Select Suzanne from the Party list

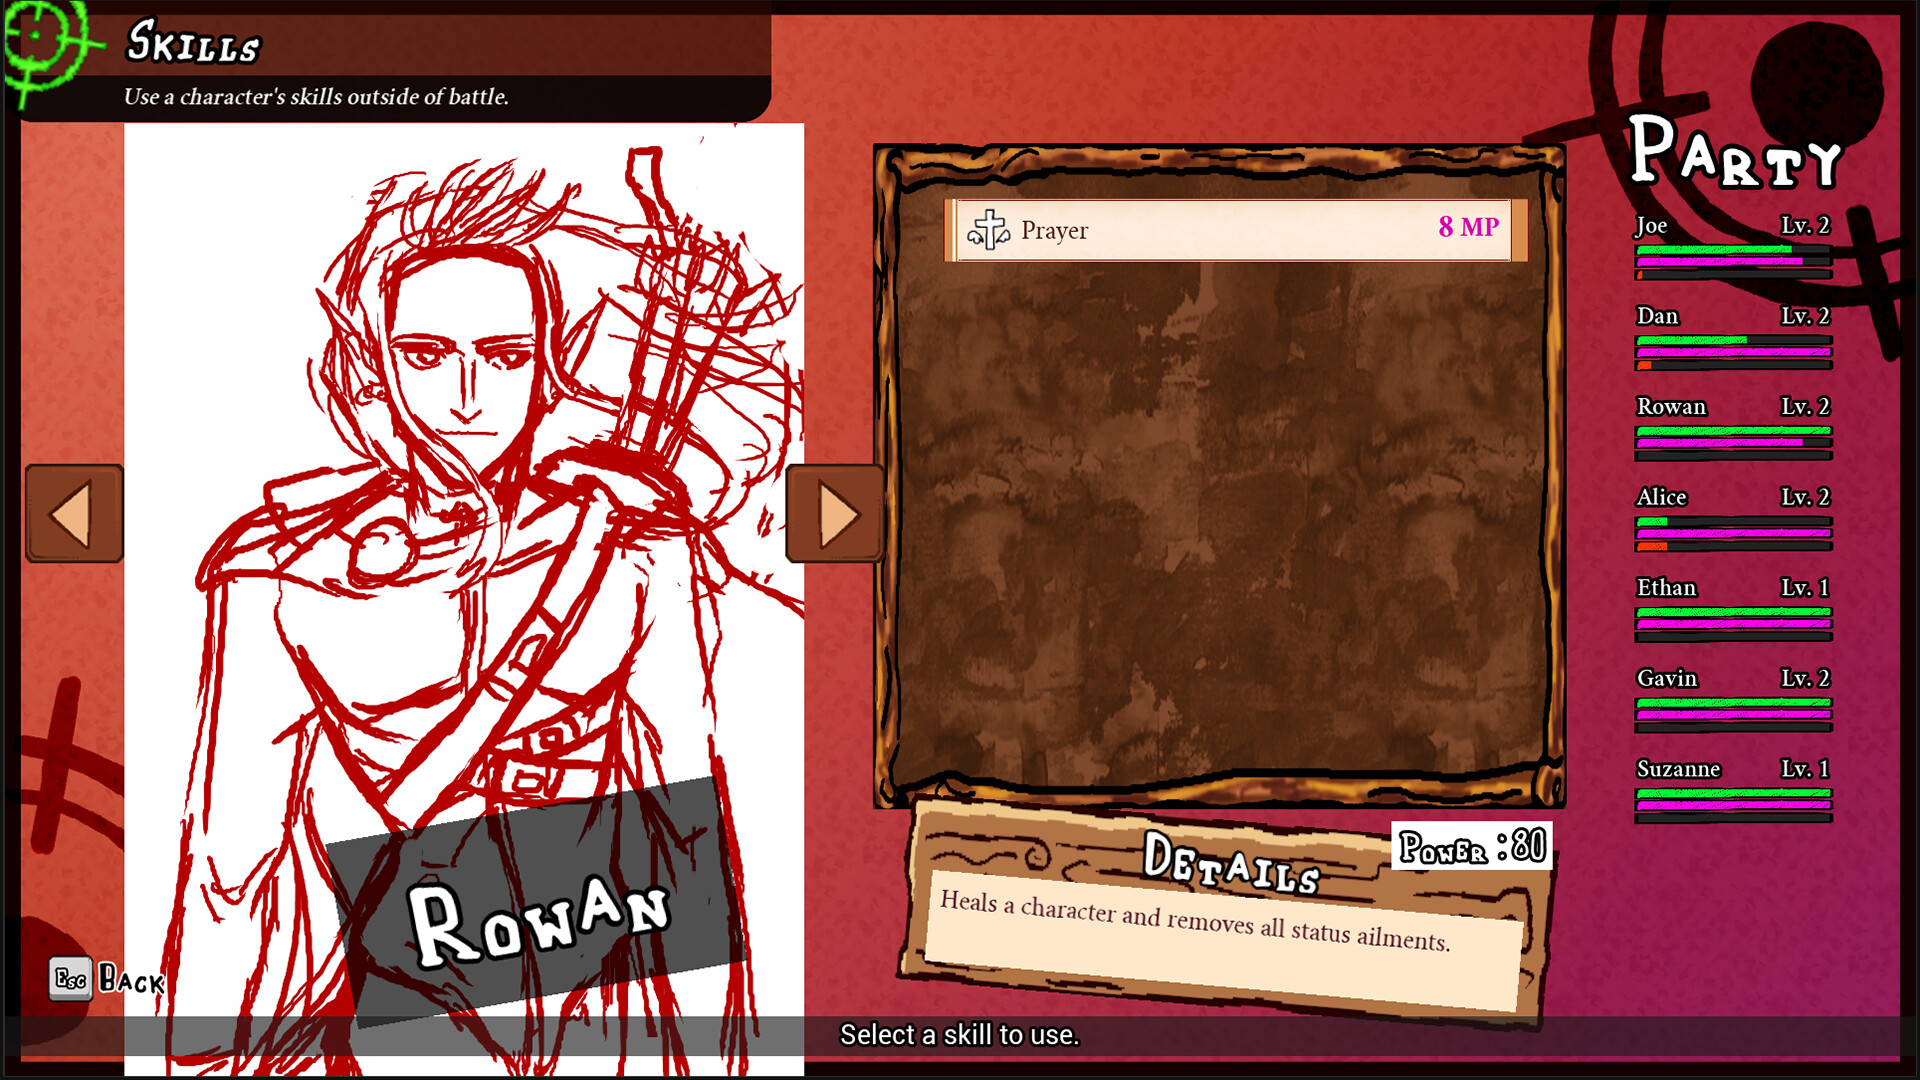(1732, 790)
